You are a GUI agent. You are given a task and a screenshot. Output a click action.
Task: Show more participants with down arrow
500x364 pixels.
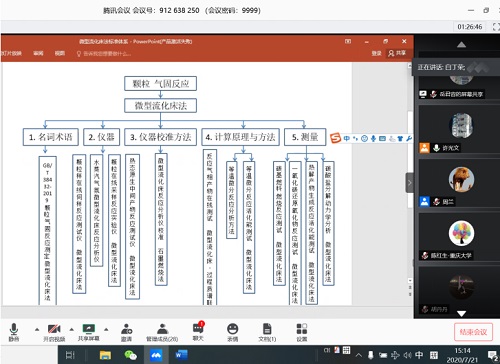pos(461,313)
